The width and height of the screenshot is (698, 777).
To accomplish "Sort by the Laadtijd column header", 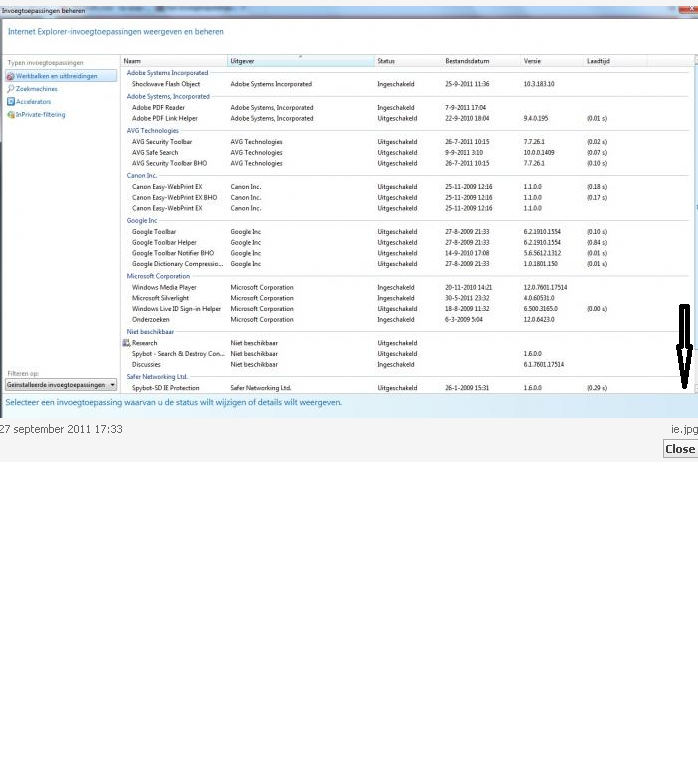I will [x=615, y=61].
